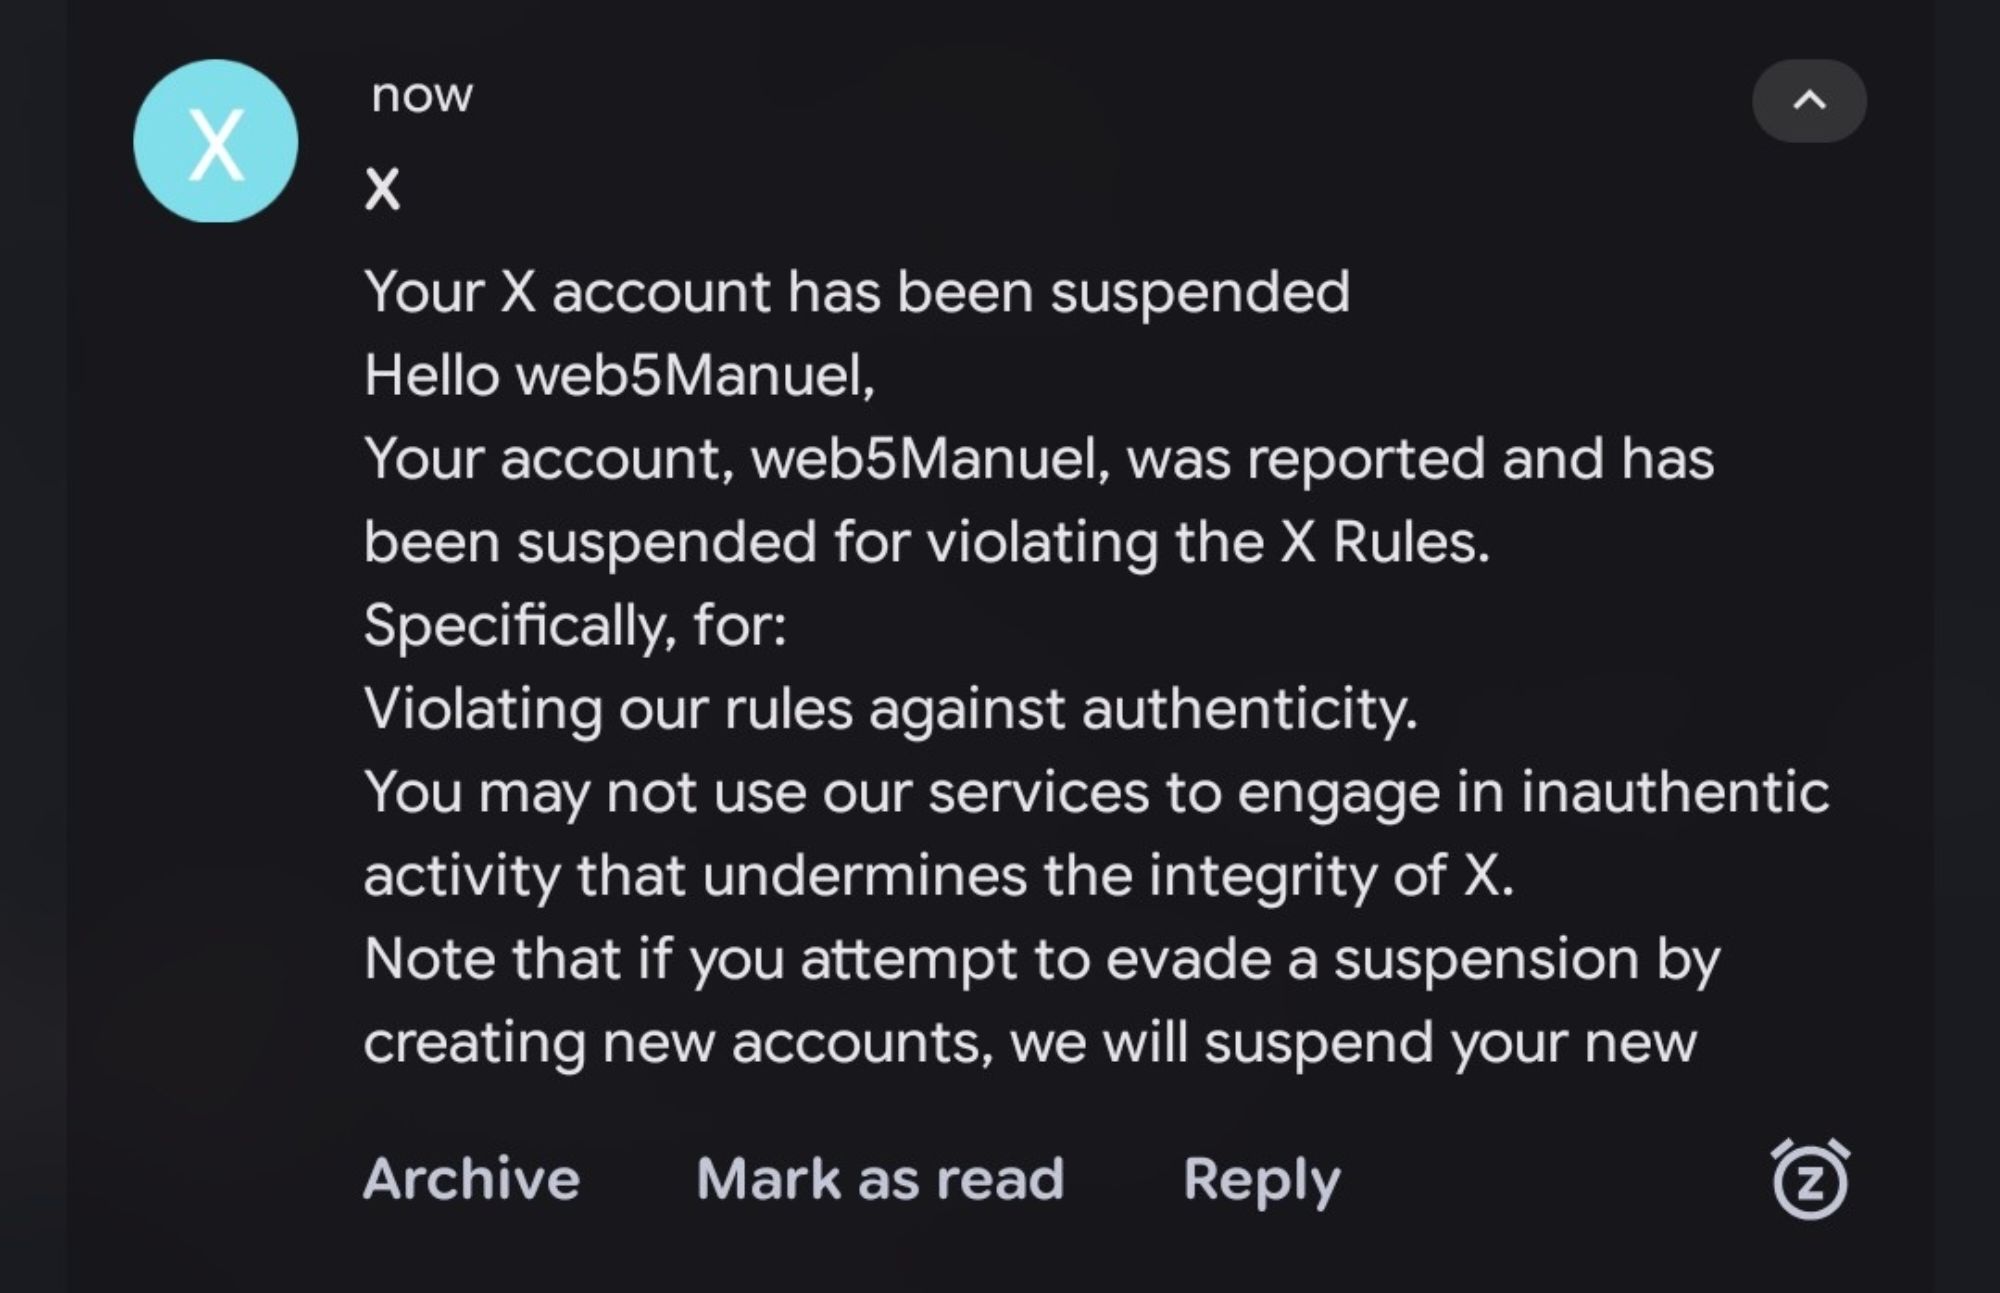Open the 'Your X account has been suspended' subject
The width and height of the screenshot is (2000, 1293).
pos(856,292)
